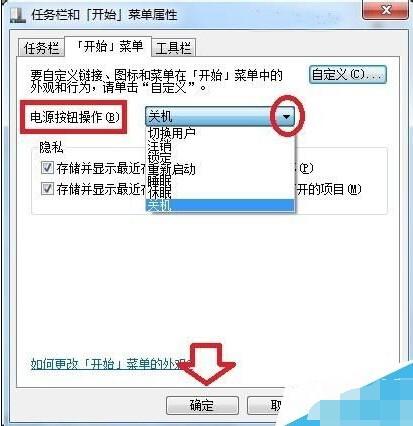Click the taskbar properties window title icon
This screenshot has height=426, width=413.
point(17,15)
